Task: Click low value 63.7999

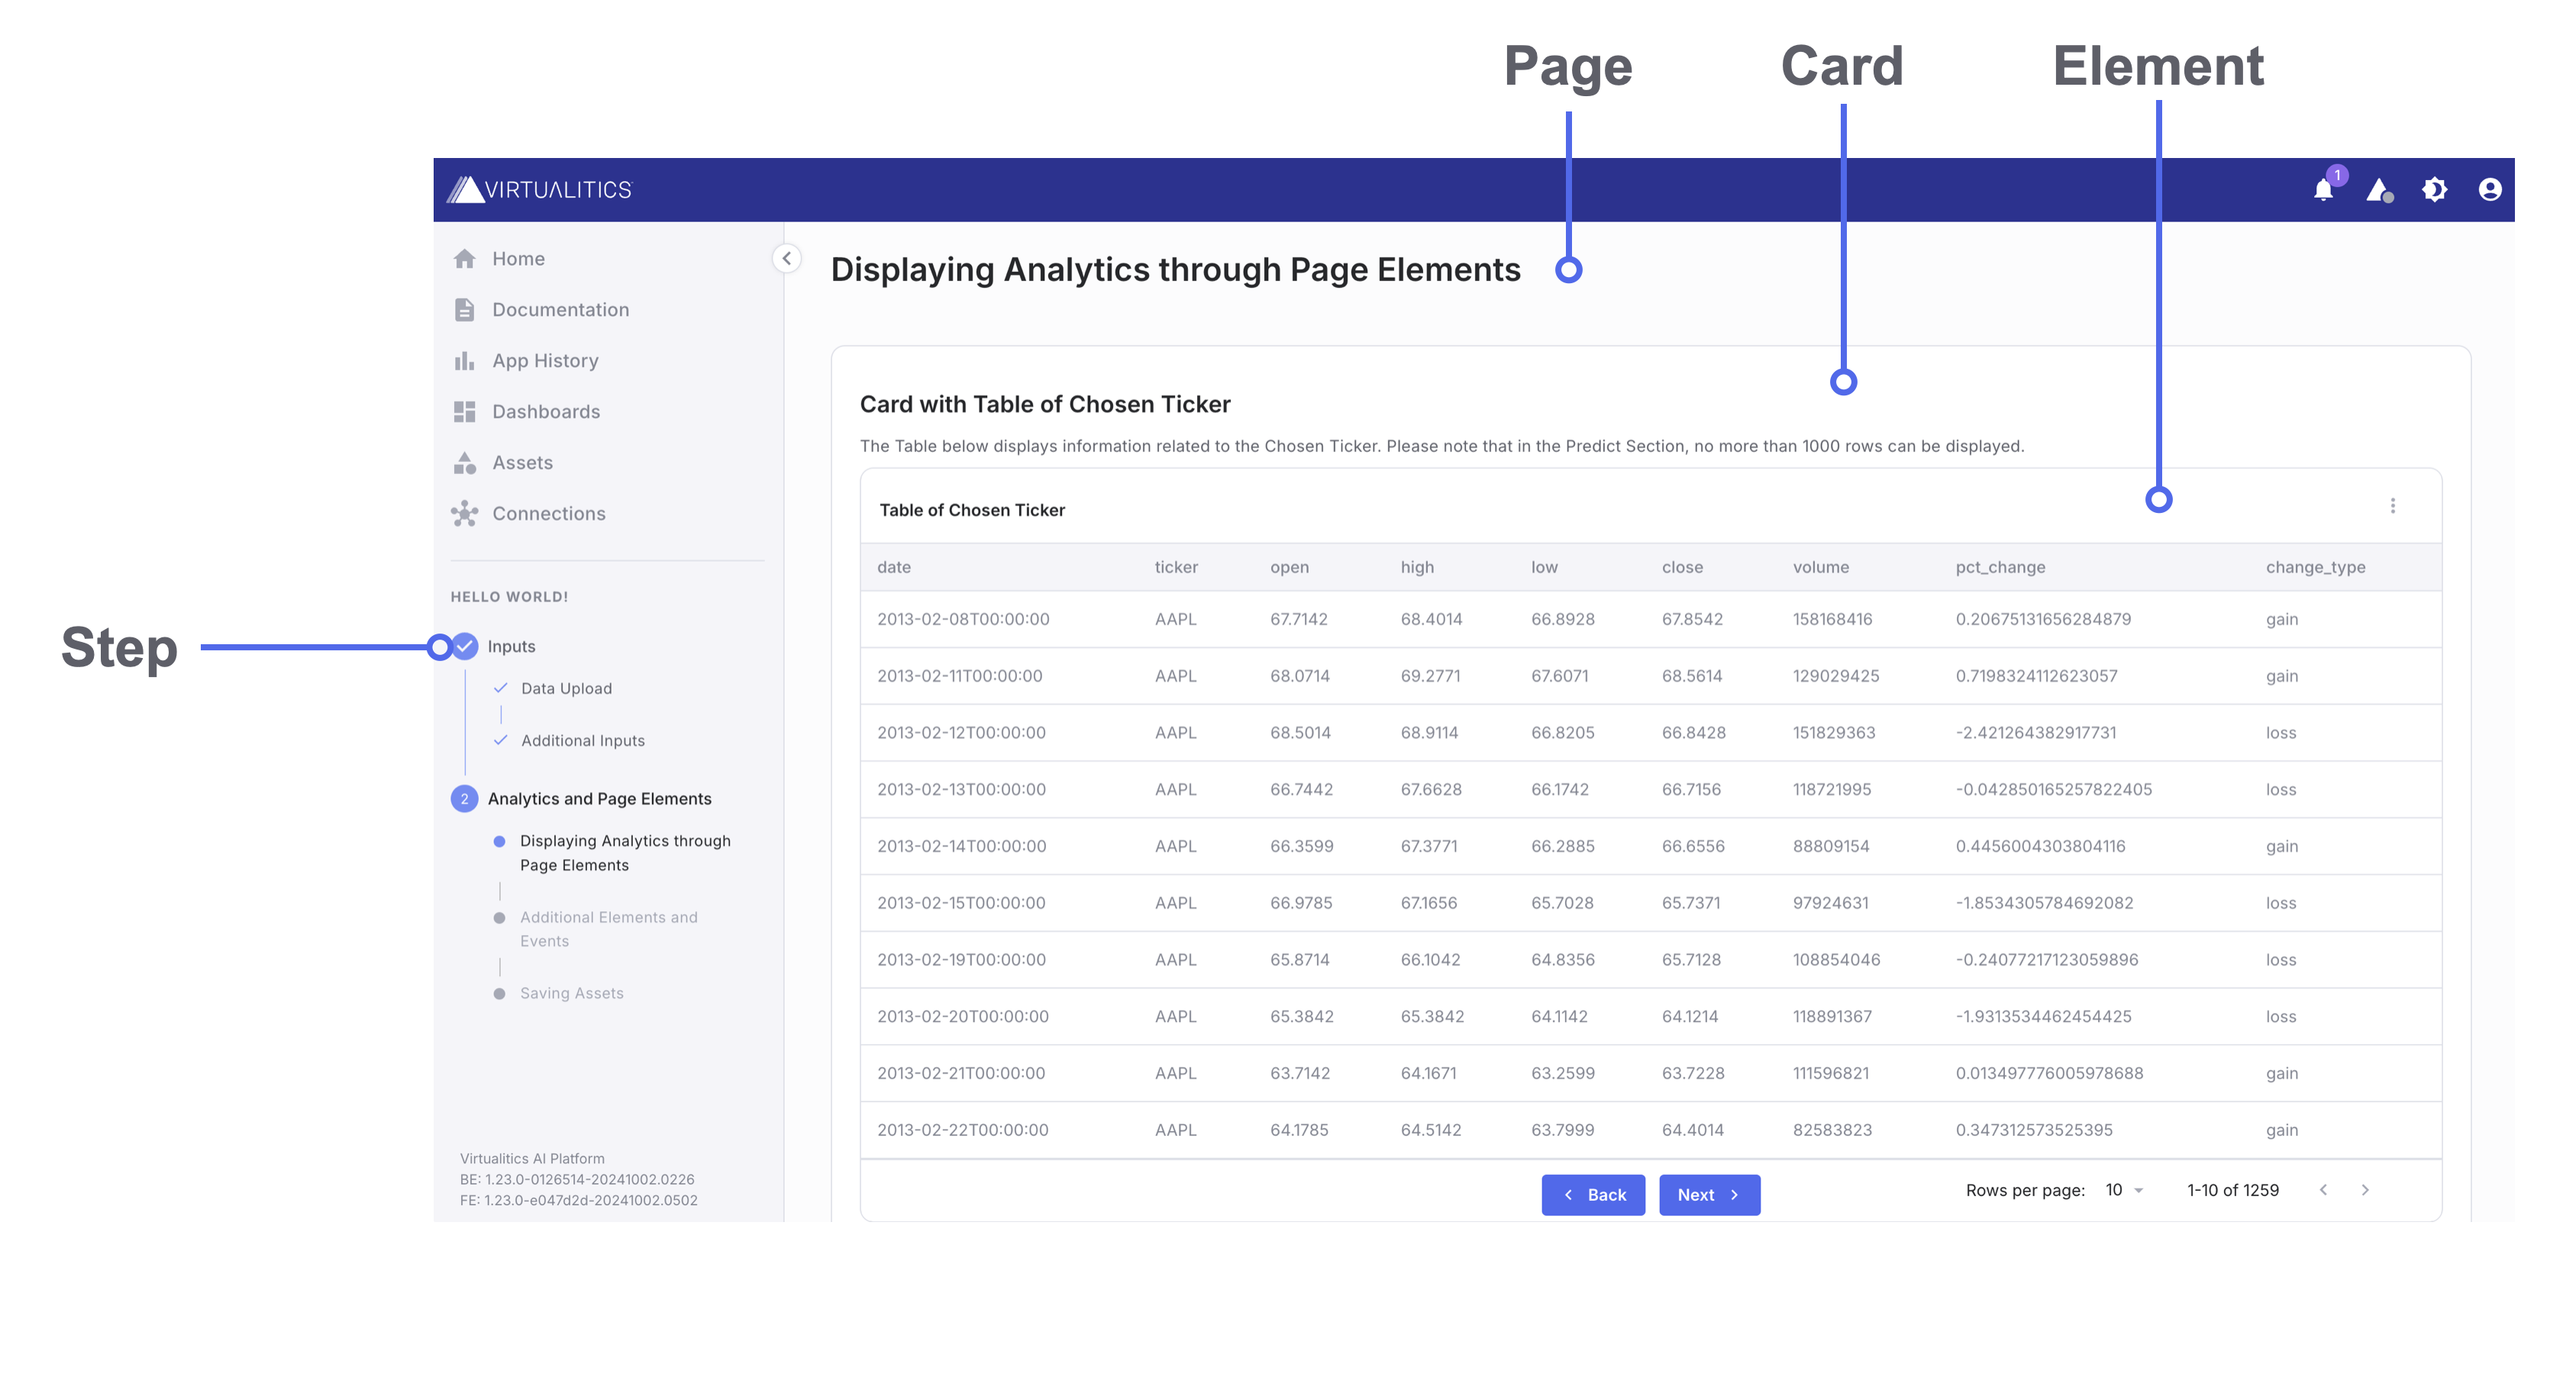Action: tap(1562, 1130)
